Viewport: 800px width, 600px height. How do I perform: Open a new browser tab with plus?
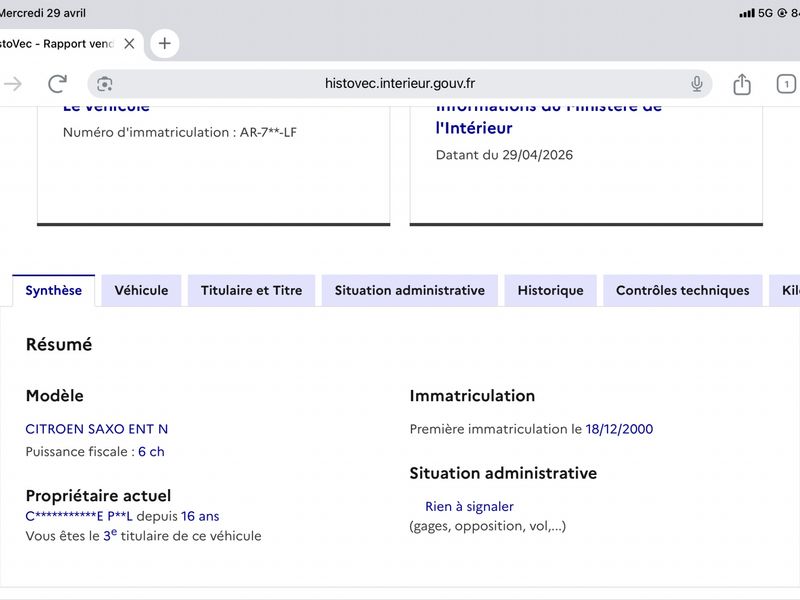(x=164, y=43)
